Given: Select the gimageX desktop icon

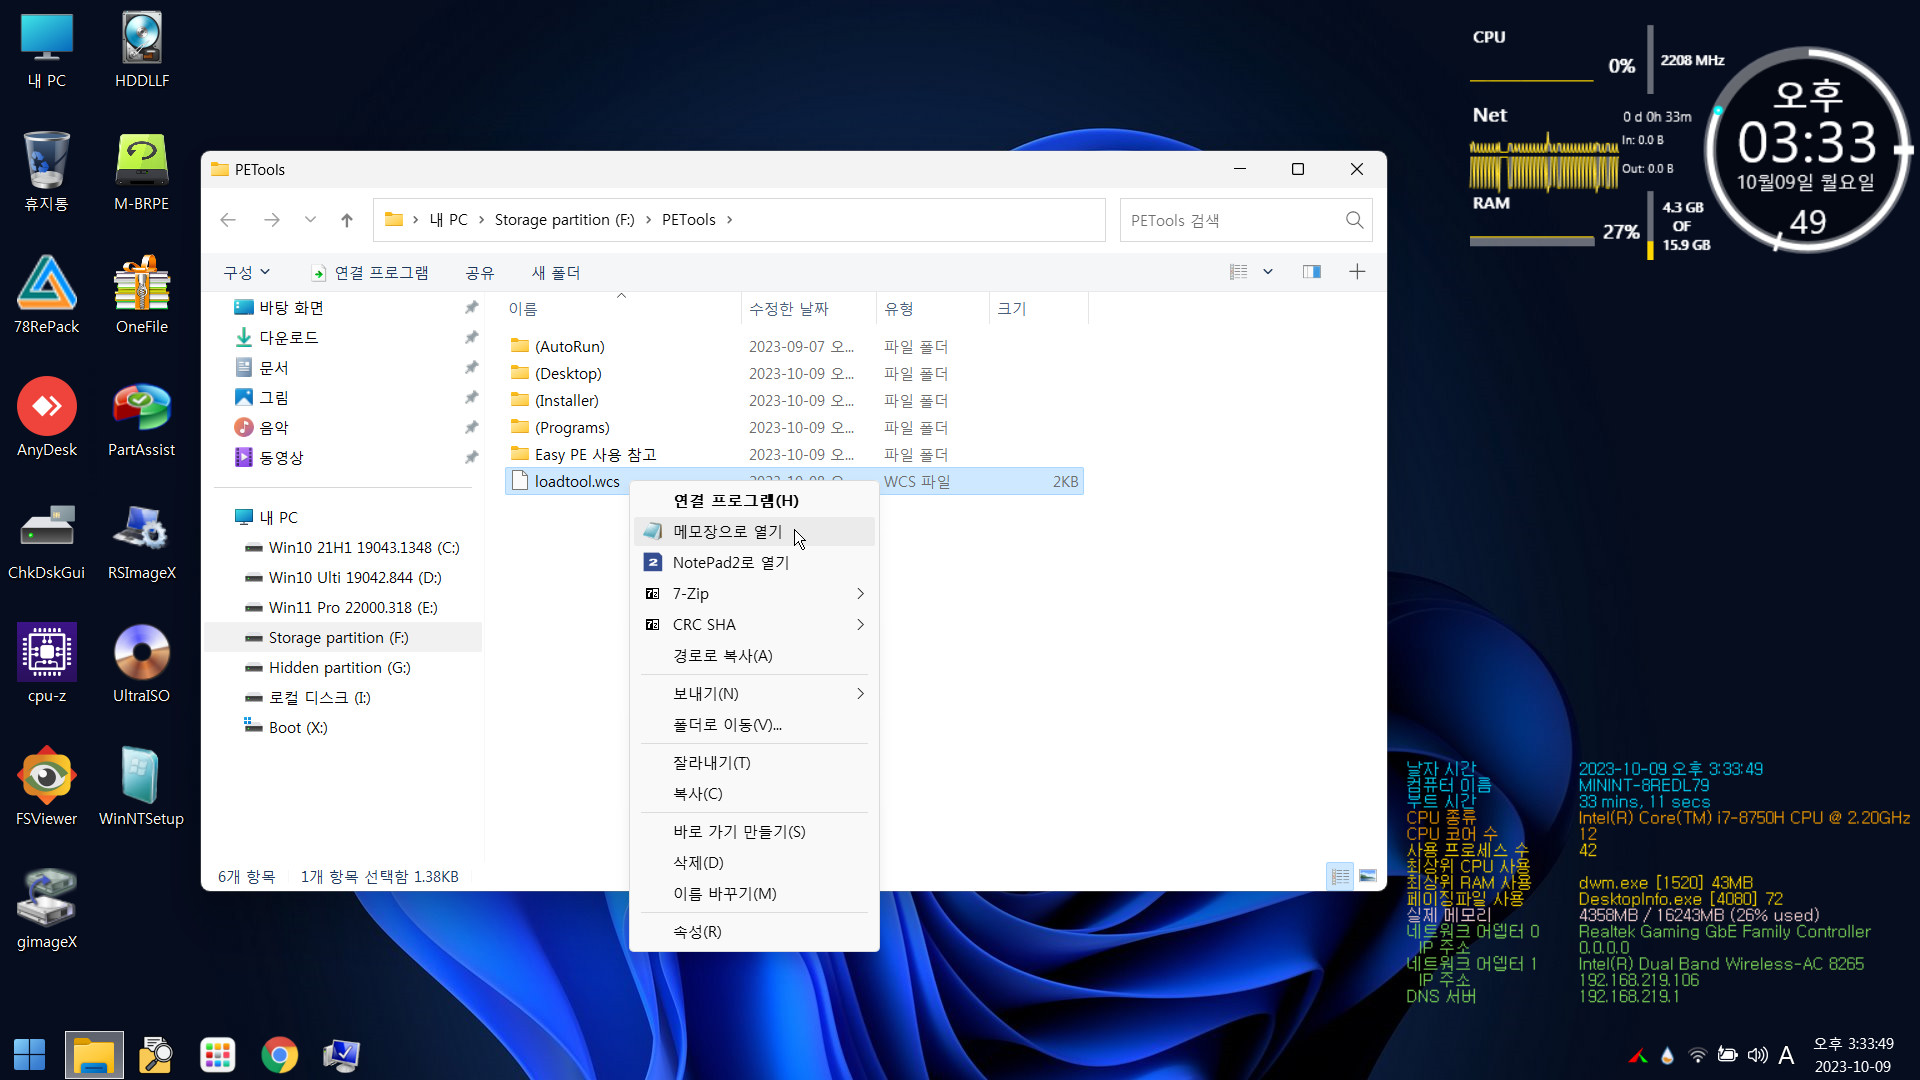Looking at the screenshot, I should [46, 911].
